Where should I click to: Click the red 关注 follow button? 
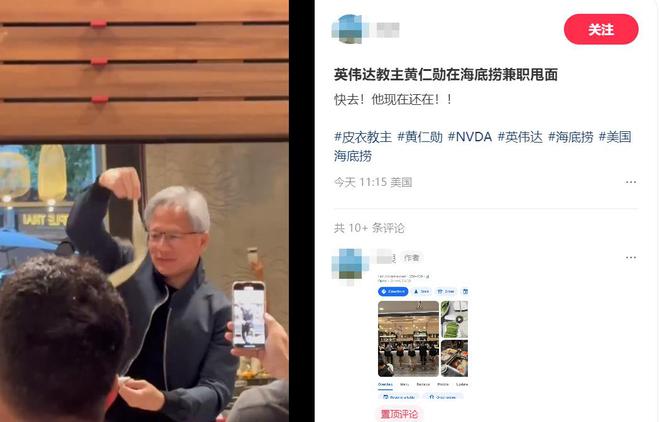[601, 29]
